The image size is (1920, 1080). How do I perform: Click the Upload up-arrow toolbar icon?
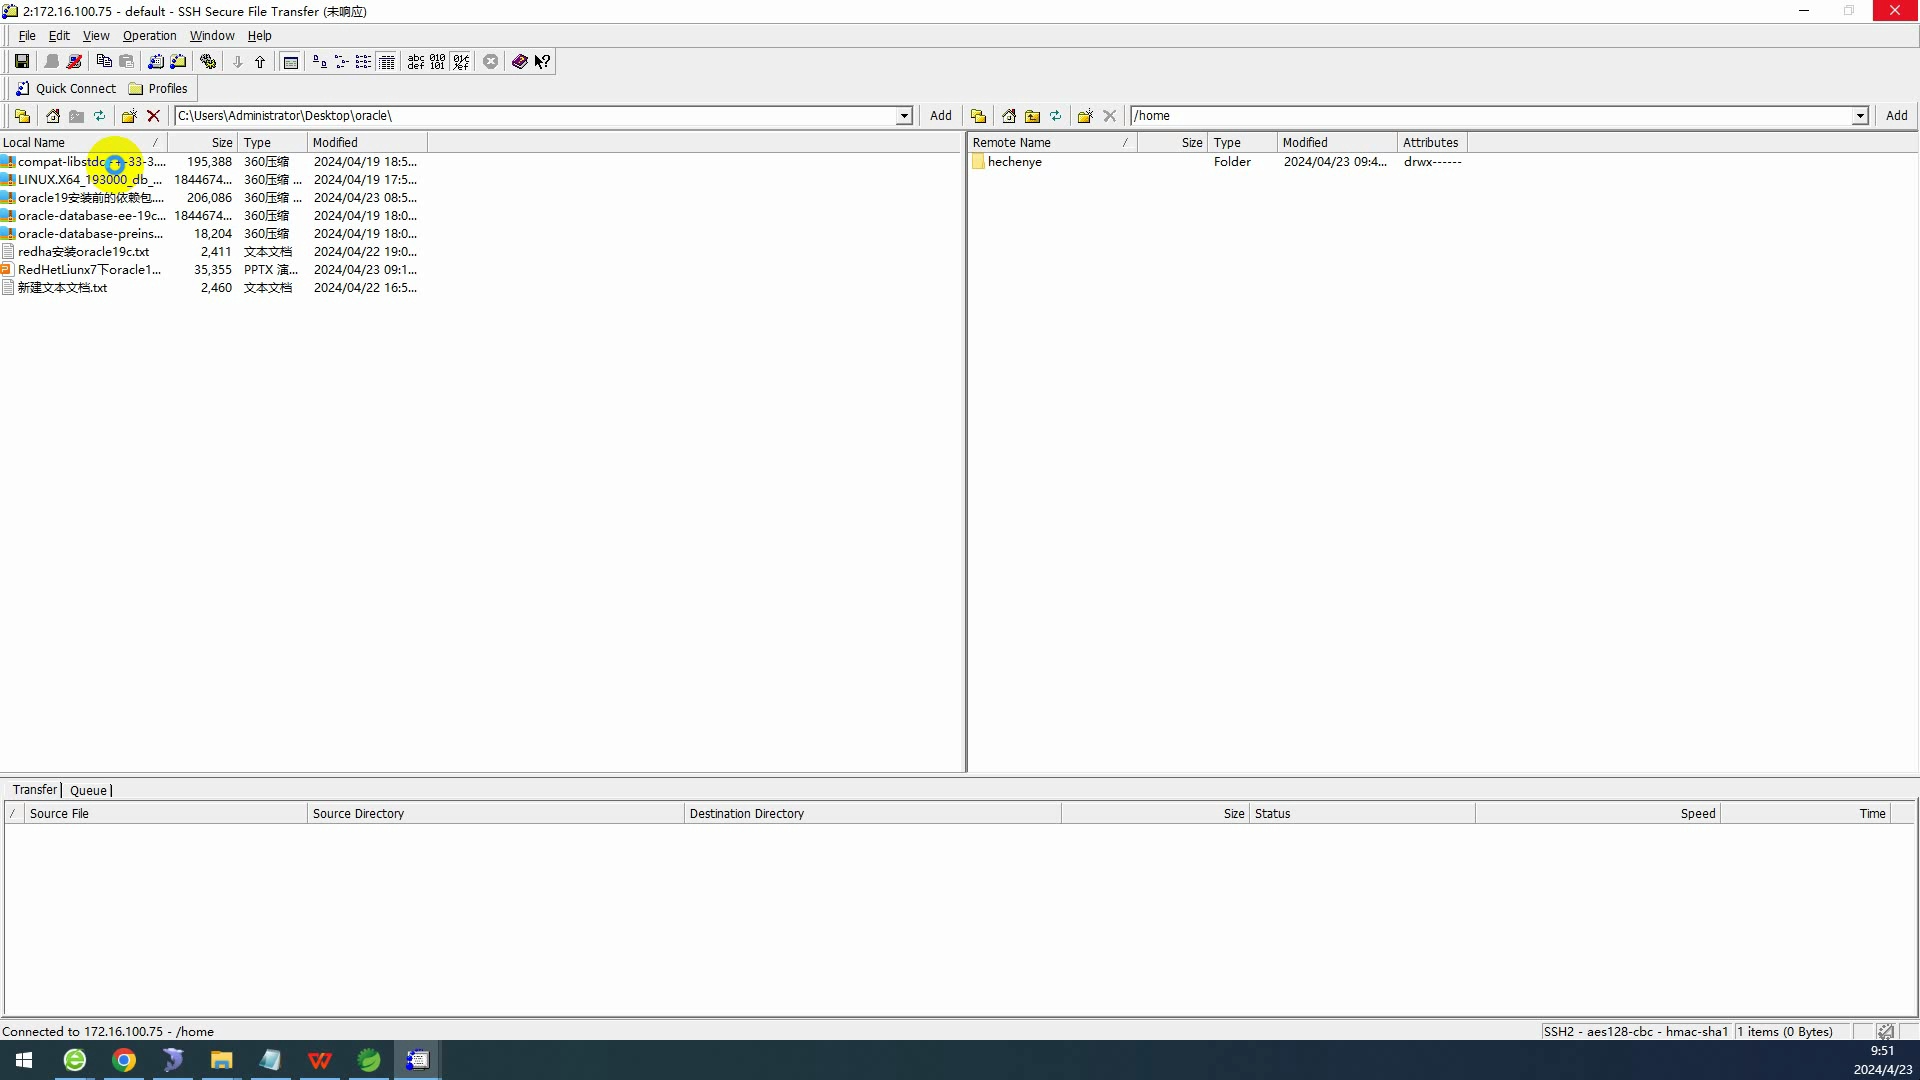pyautogui.click(x=260, y=62)
